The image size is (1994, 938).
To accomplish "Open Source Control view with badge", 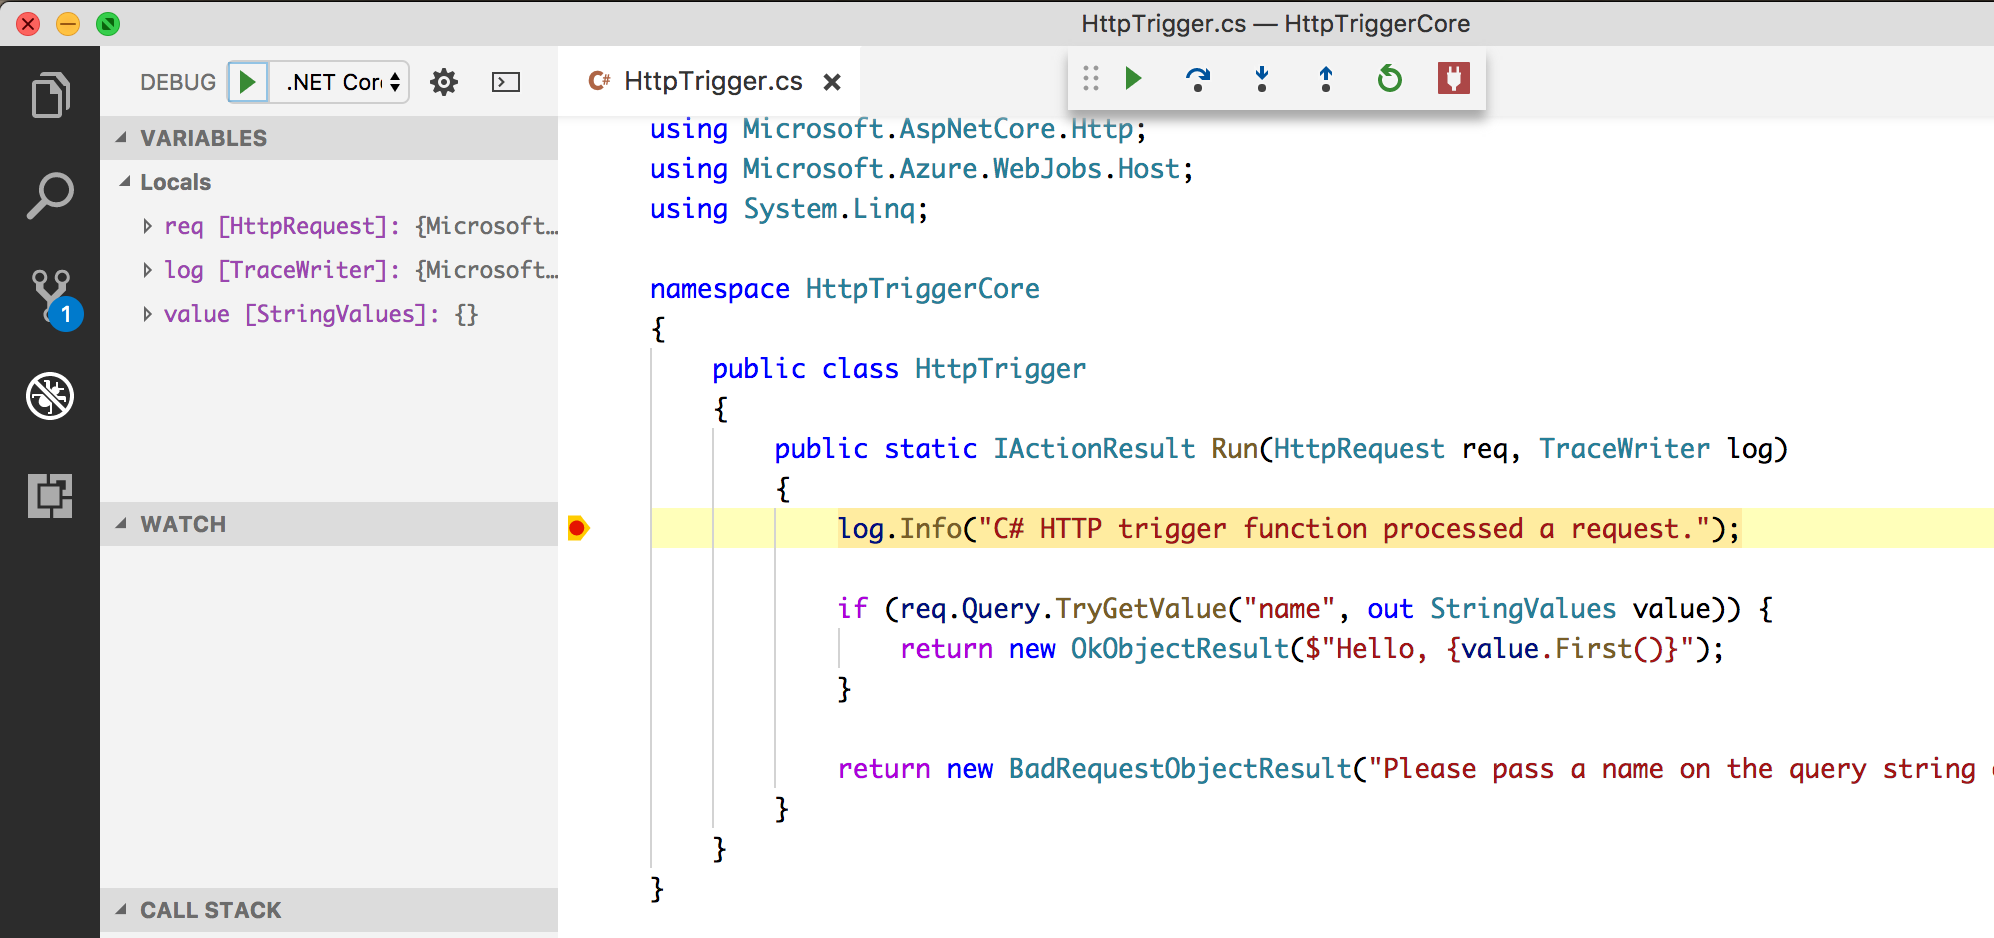I will (x=52, y=296).
